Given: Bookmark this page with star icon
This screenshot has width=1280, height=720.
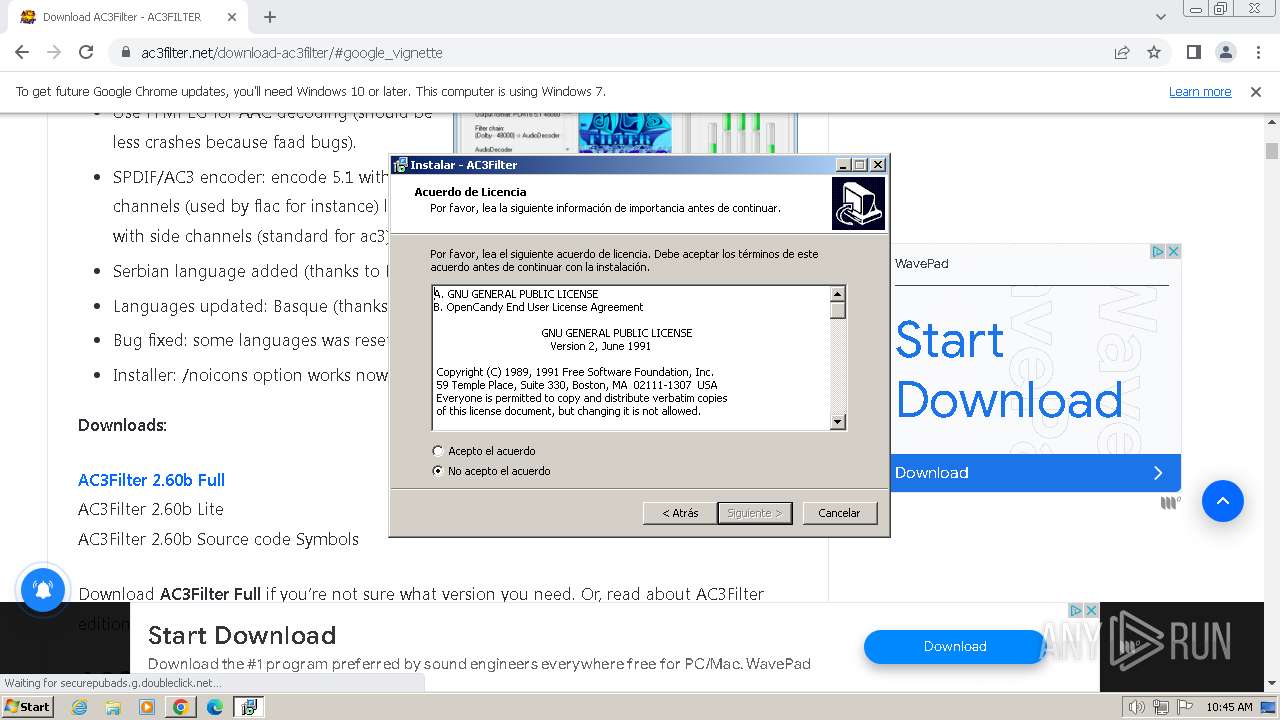Looking at the screenshot, I should [x=1154, y=53].
